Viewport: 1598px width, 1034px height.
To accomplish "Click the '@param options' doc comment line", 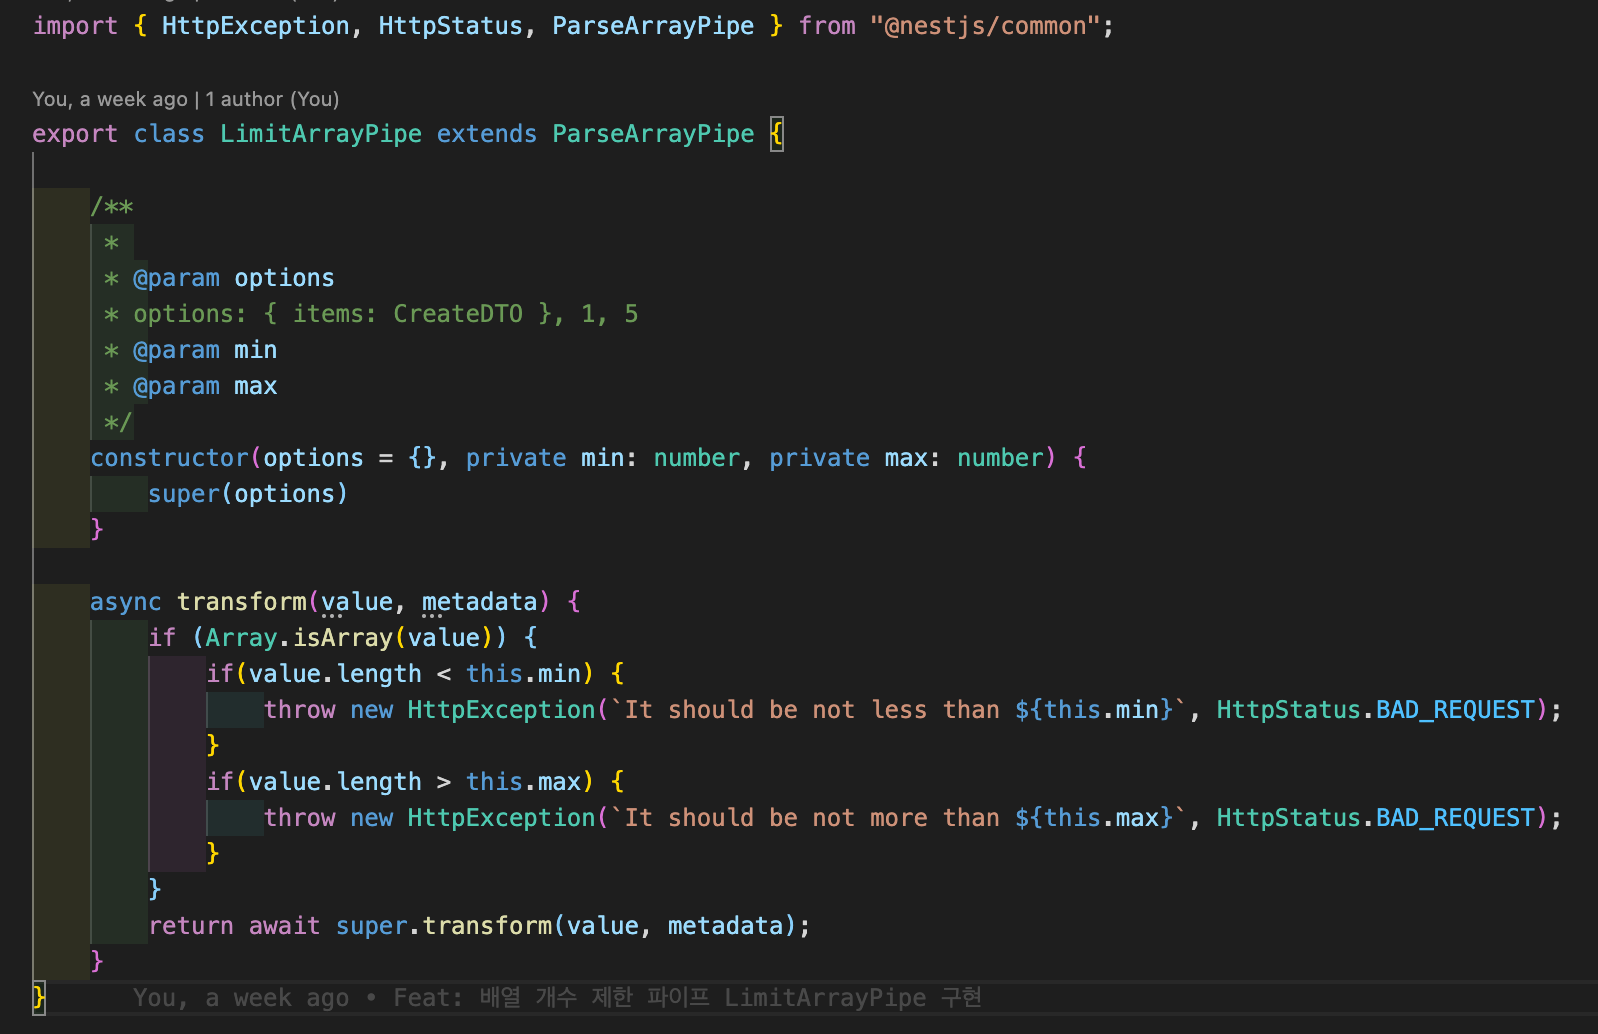I will click(220, 278).
